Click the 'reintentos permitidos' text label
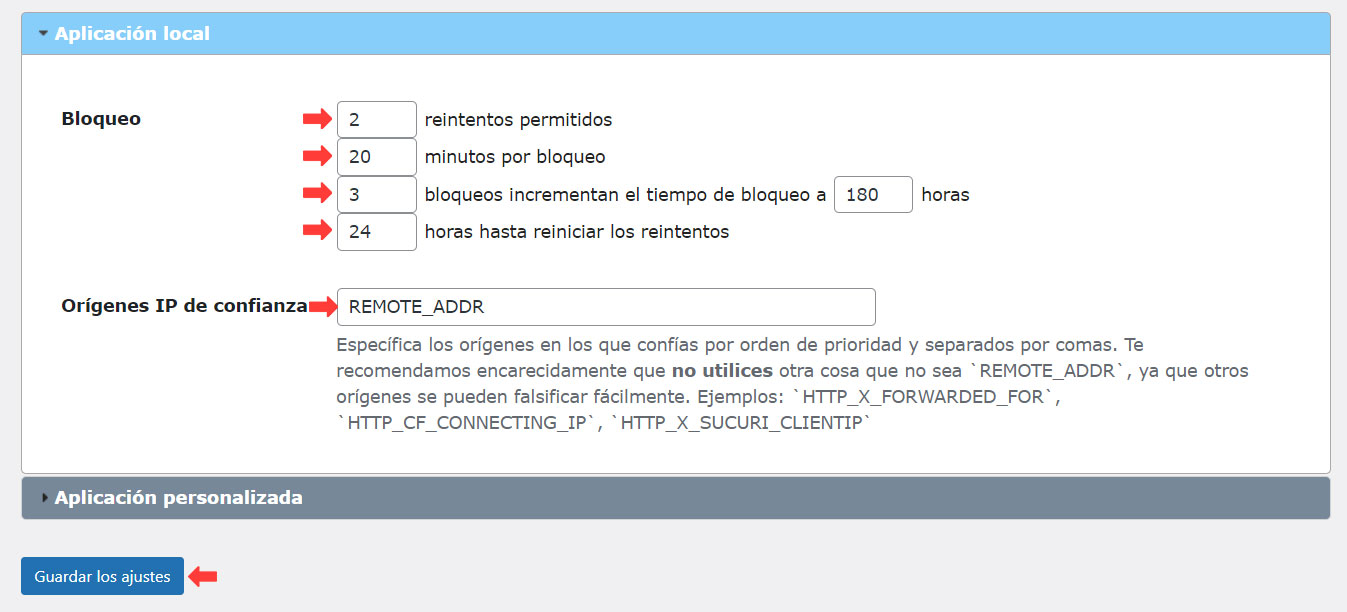Image resolution: width=1347 pixels, height=612 pixels. coord(518,120)
